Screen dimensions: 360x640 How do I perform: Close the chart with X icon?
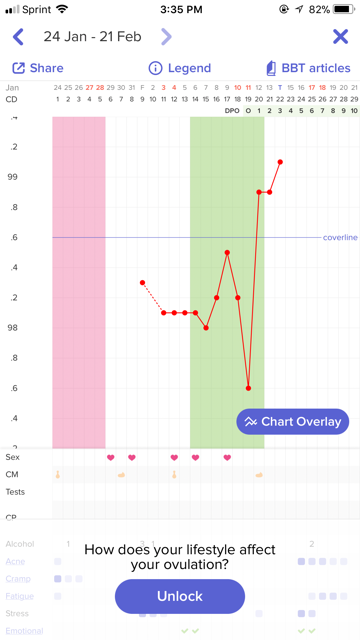[340, 37]
